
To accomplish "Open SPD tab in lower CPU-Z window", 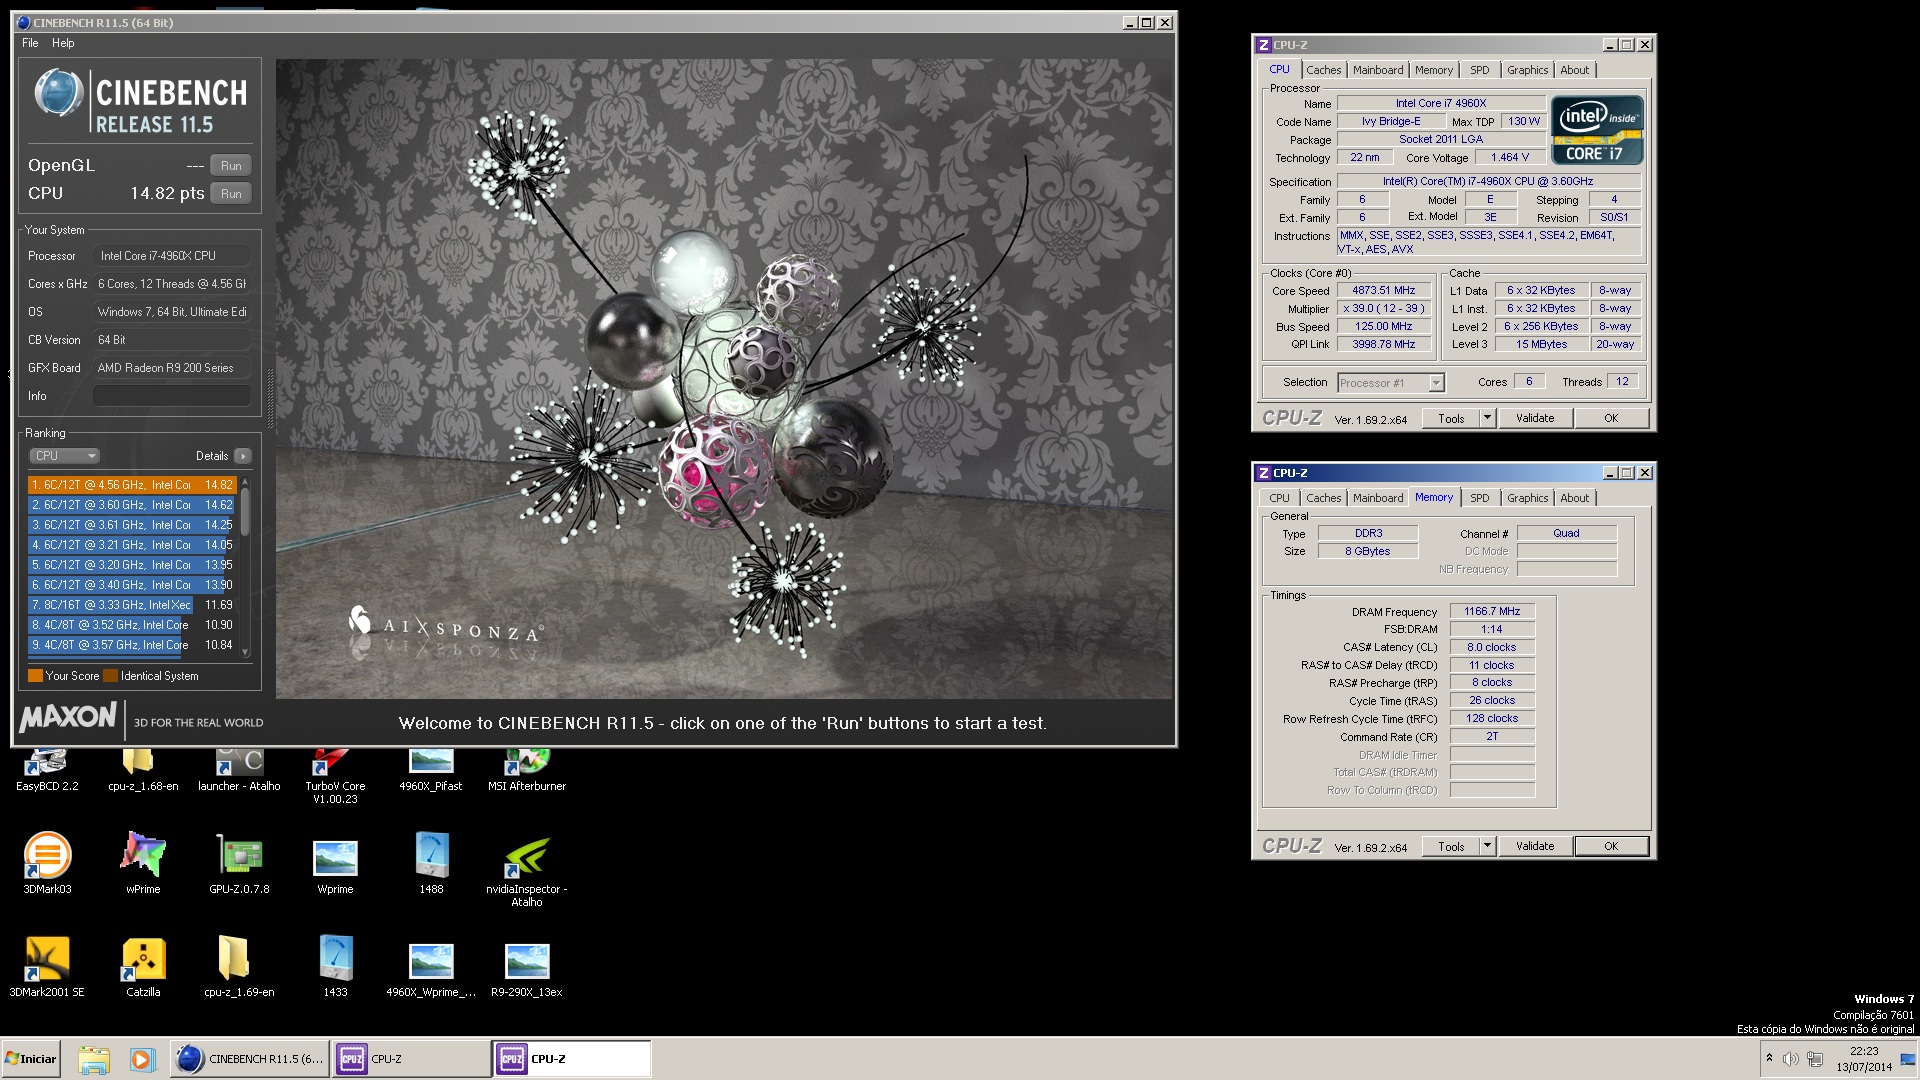I will click(x=1479, y=498).
